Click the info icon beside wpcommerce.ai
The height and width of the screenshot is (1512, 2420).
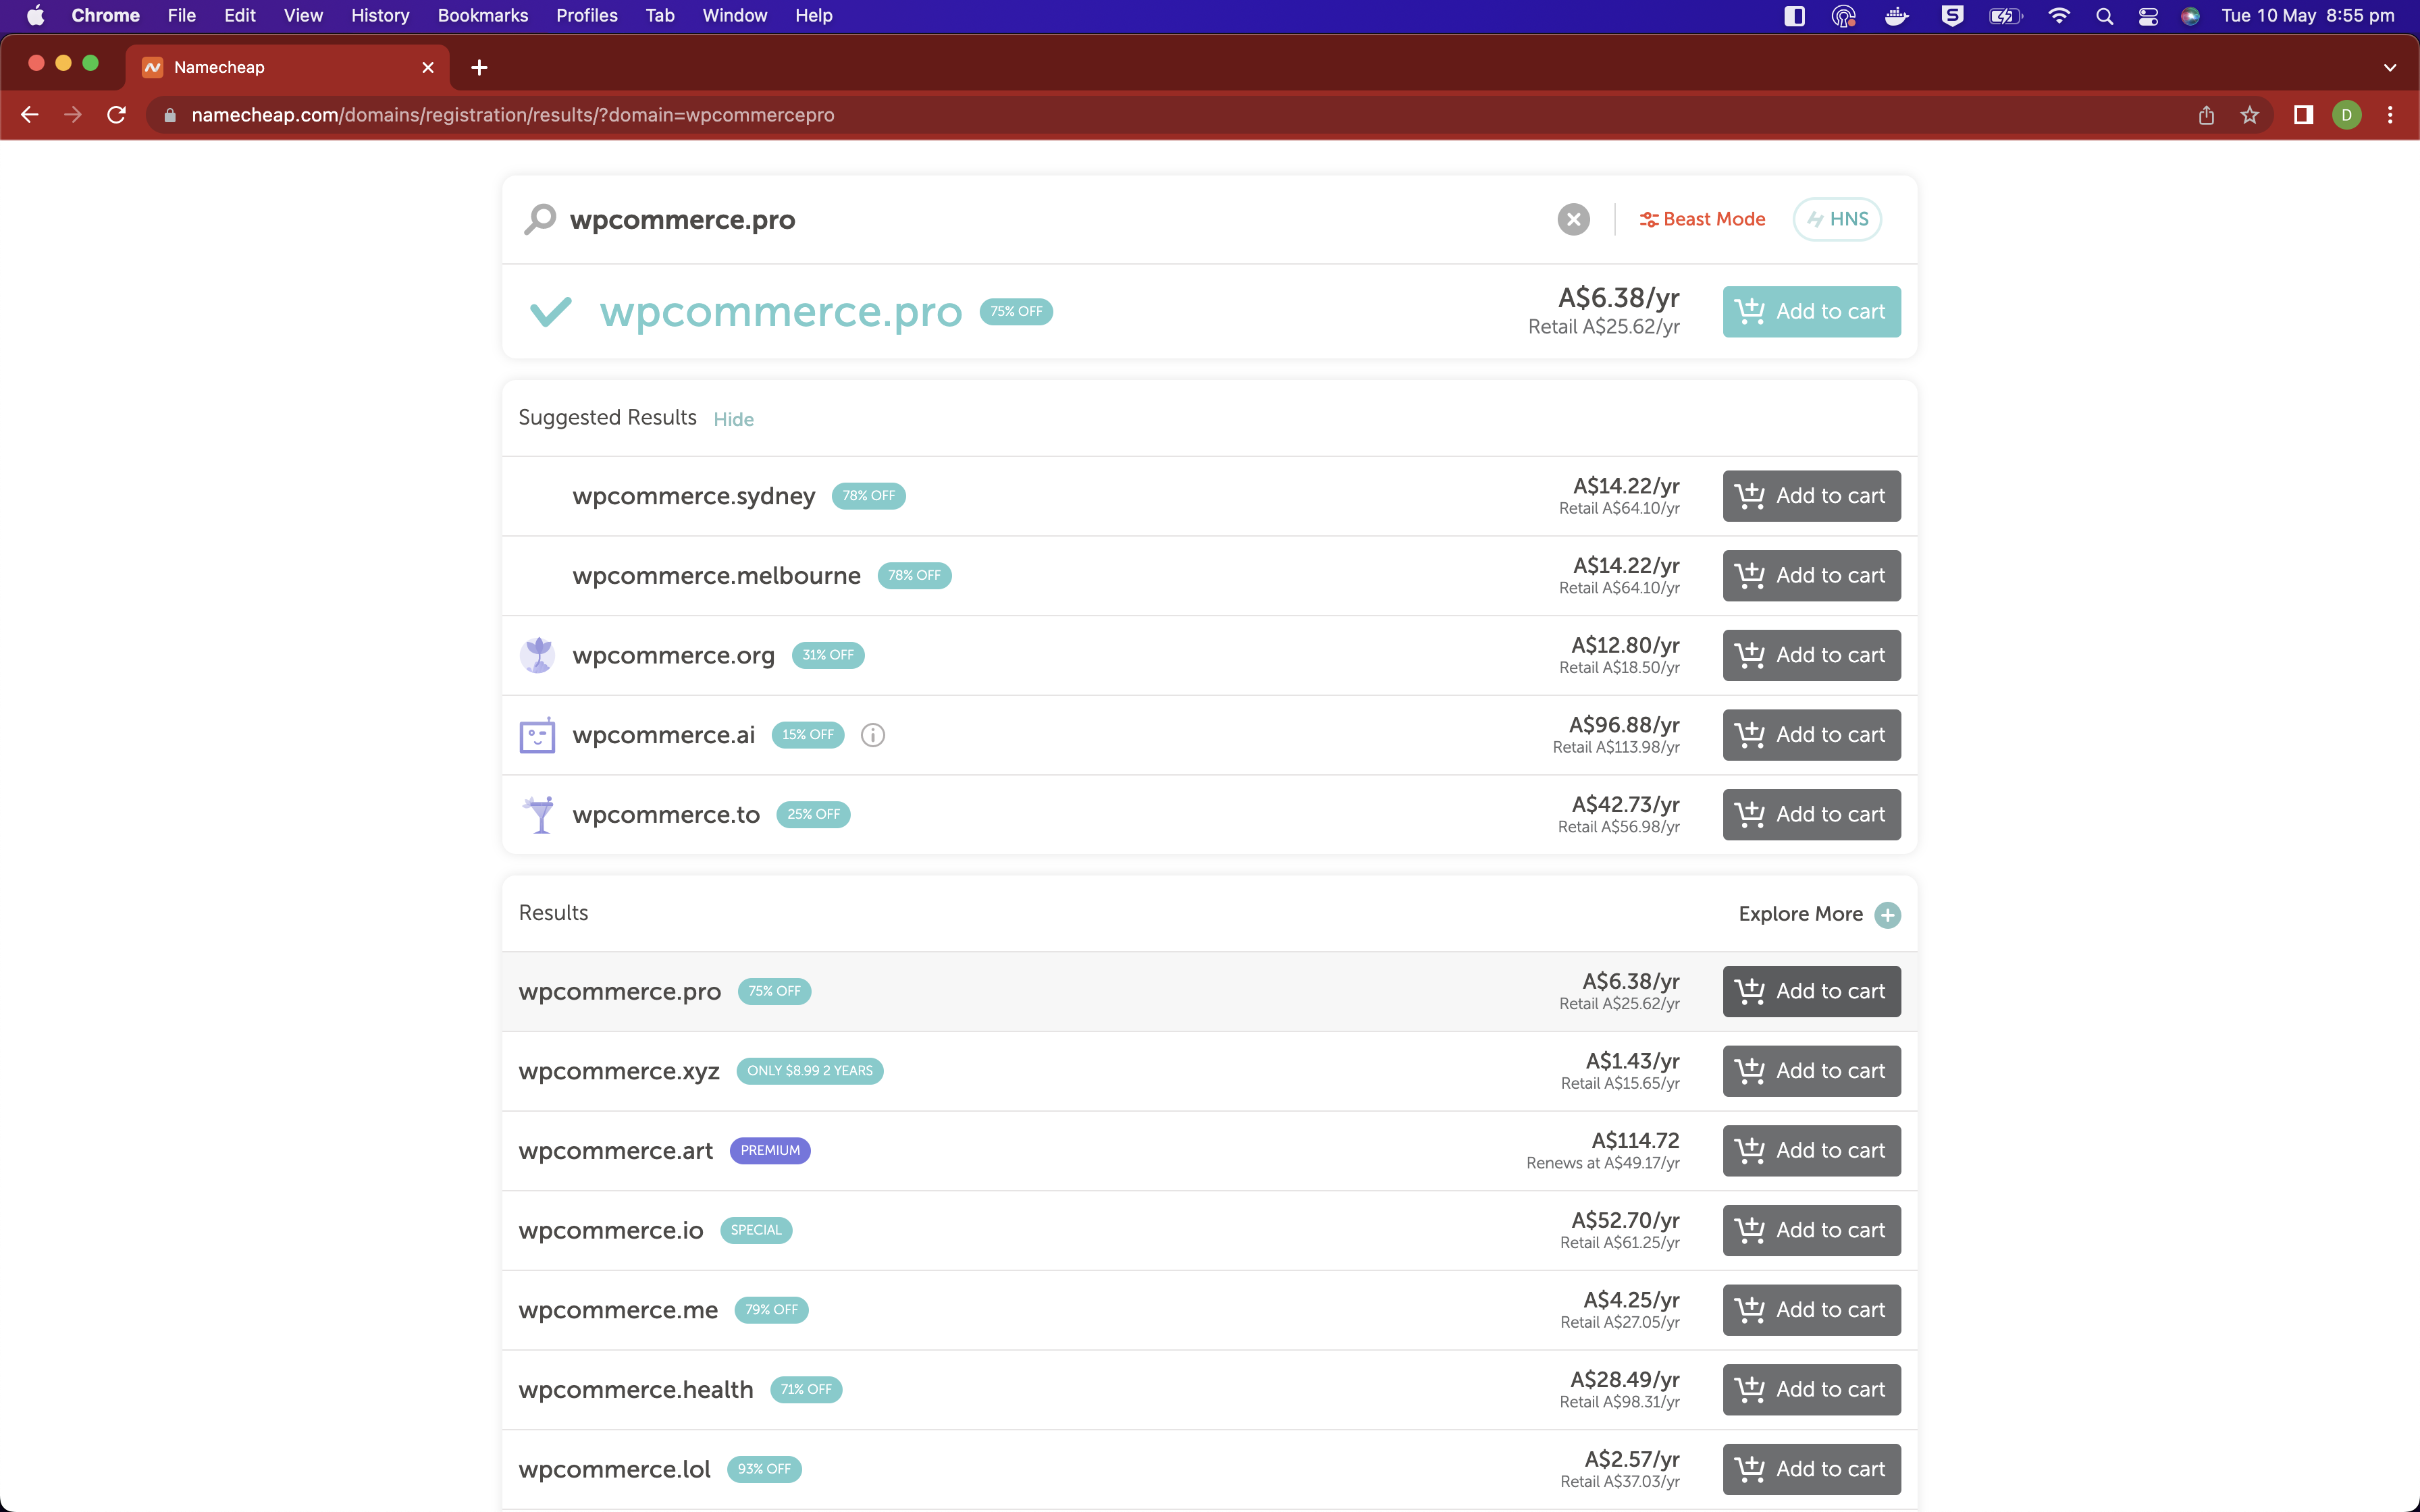point(872,735)
